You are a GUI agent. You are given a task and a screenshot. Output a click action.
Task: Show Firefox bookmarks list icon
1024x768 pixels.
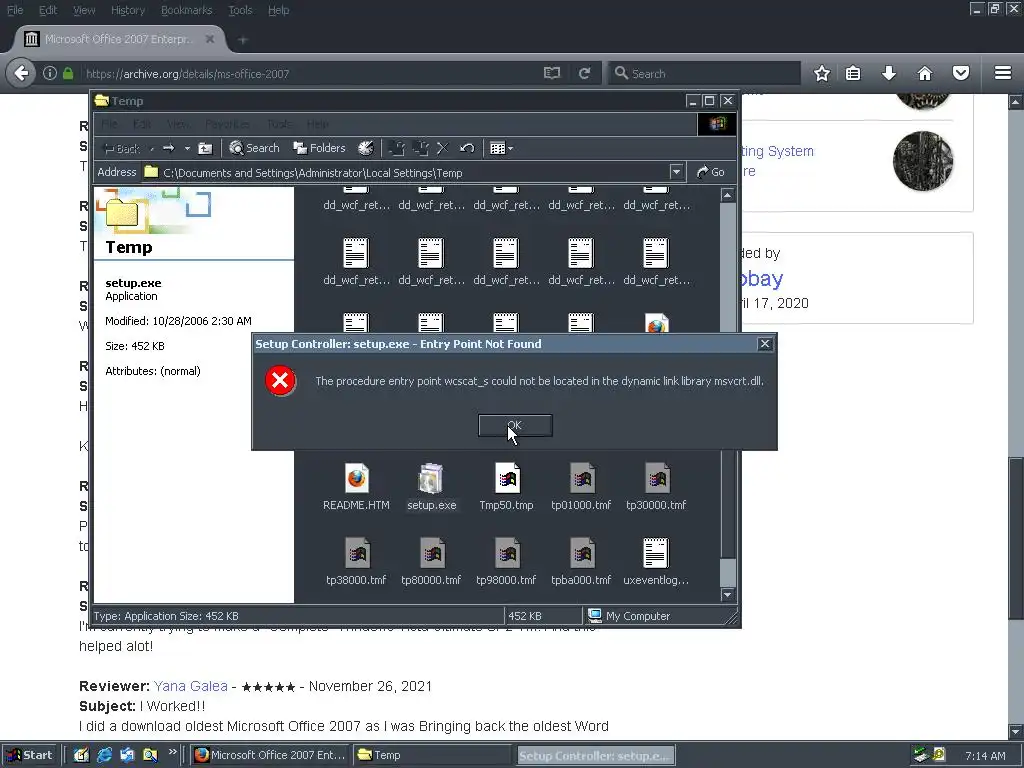tap(853, 73)
